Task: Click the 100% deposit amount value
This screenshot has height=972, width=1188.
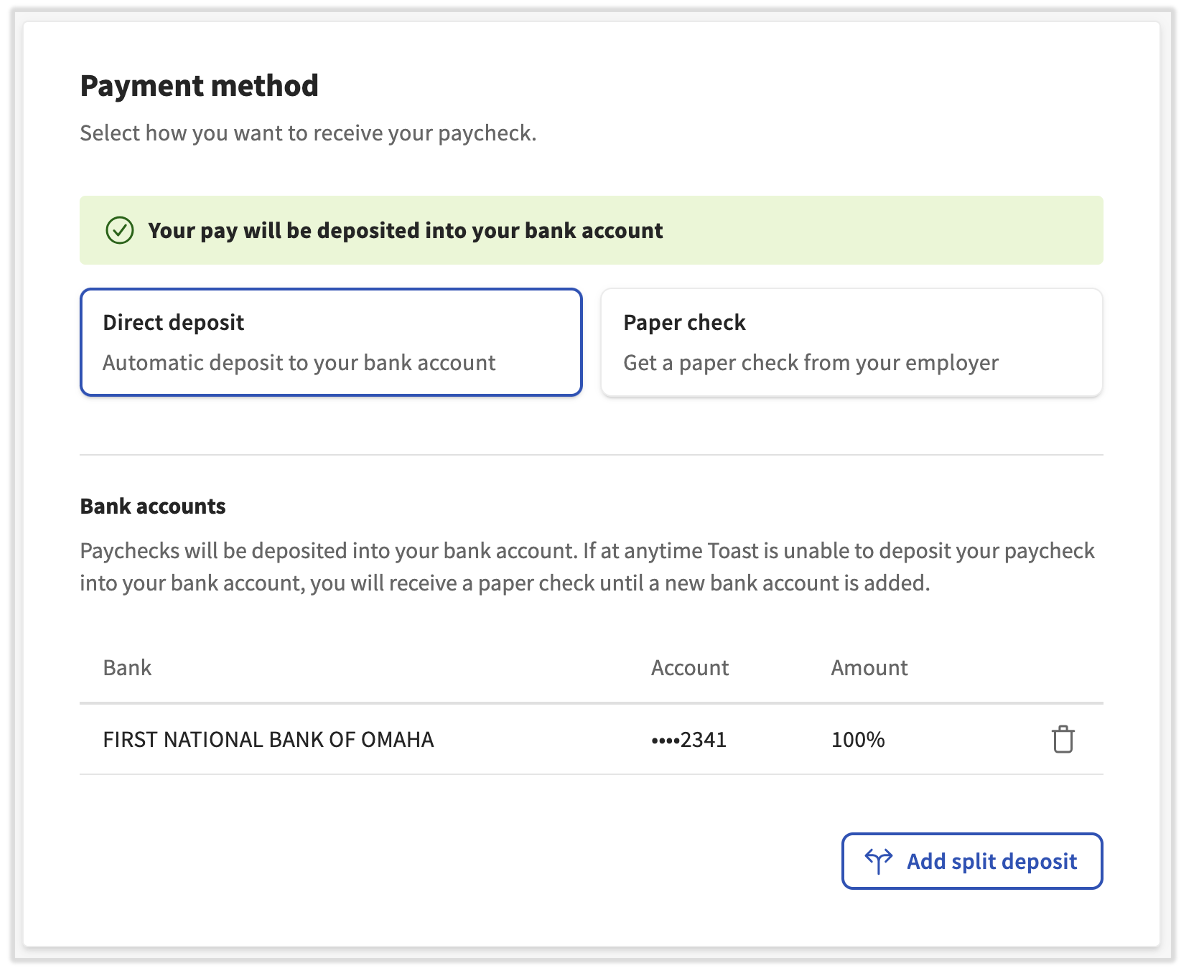Action: tap(857, 739)
